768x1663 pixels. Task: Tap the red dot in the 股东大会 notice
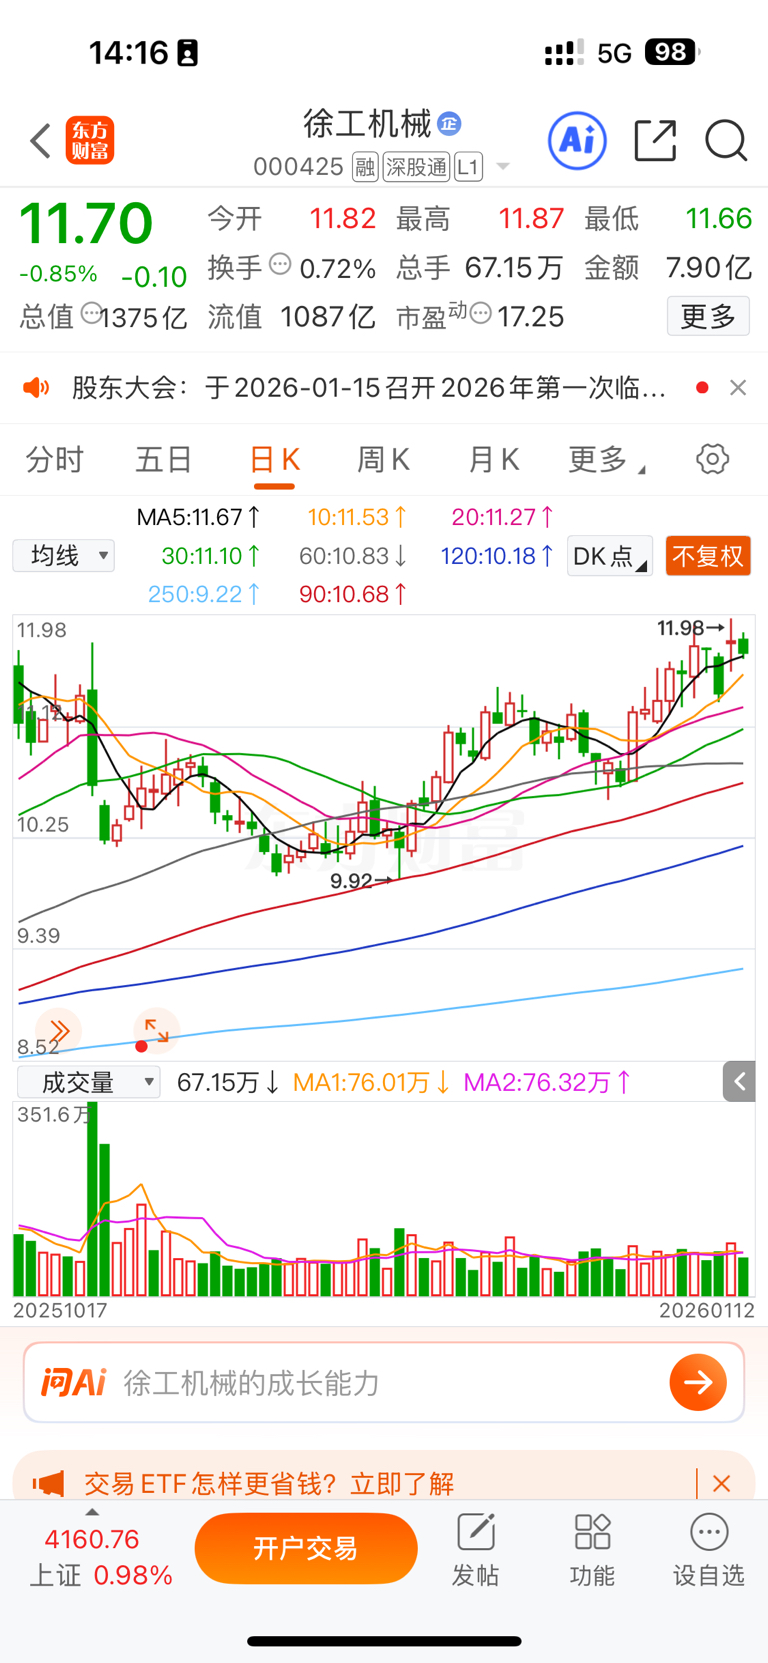(x=702, y=388)
